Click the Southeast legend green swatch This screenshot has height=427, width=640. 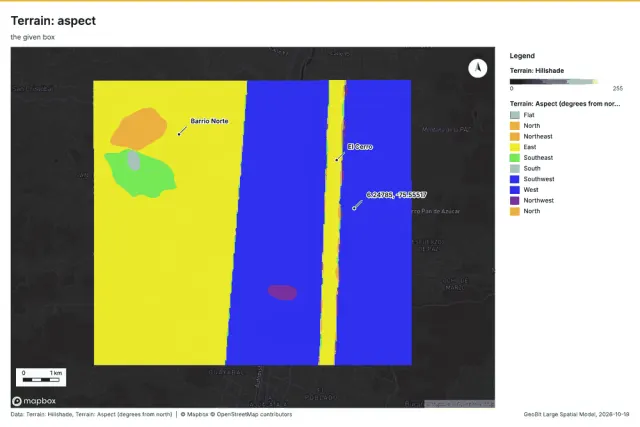515,158
